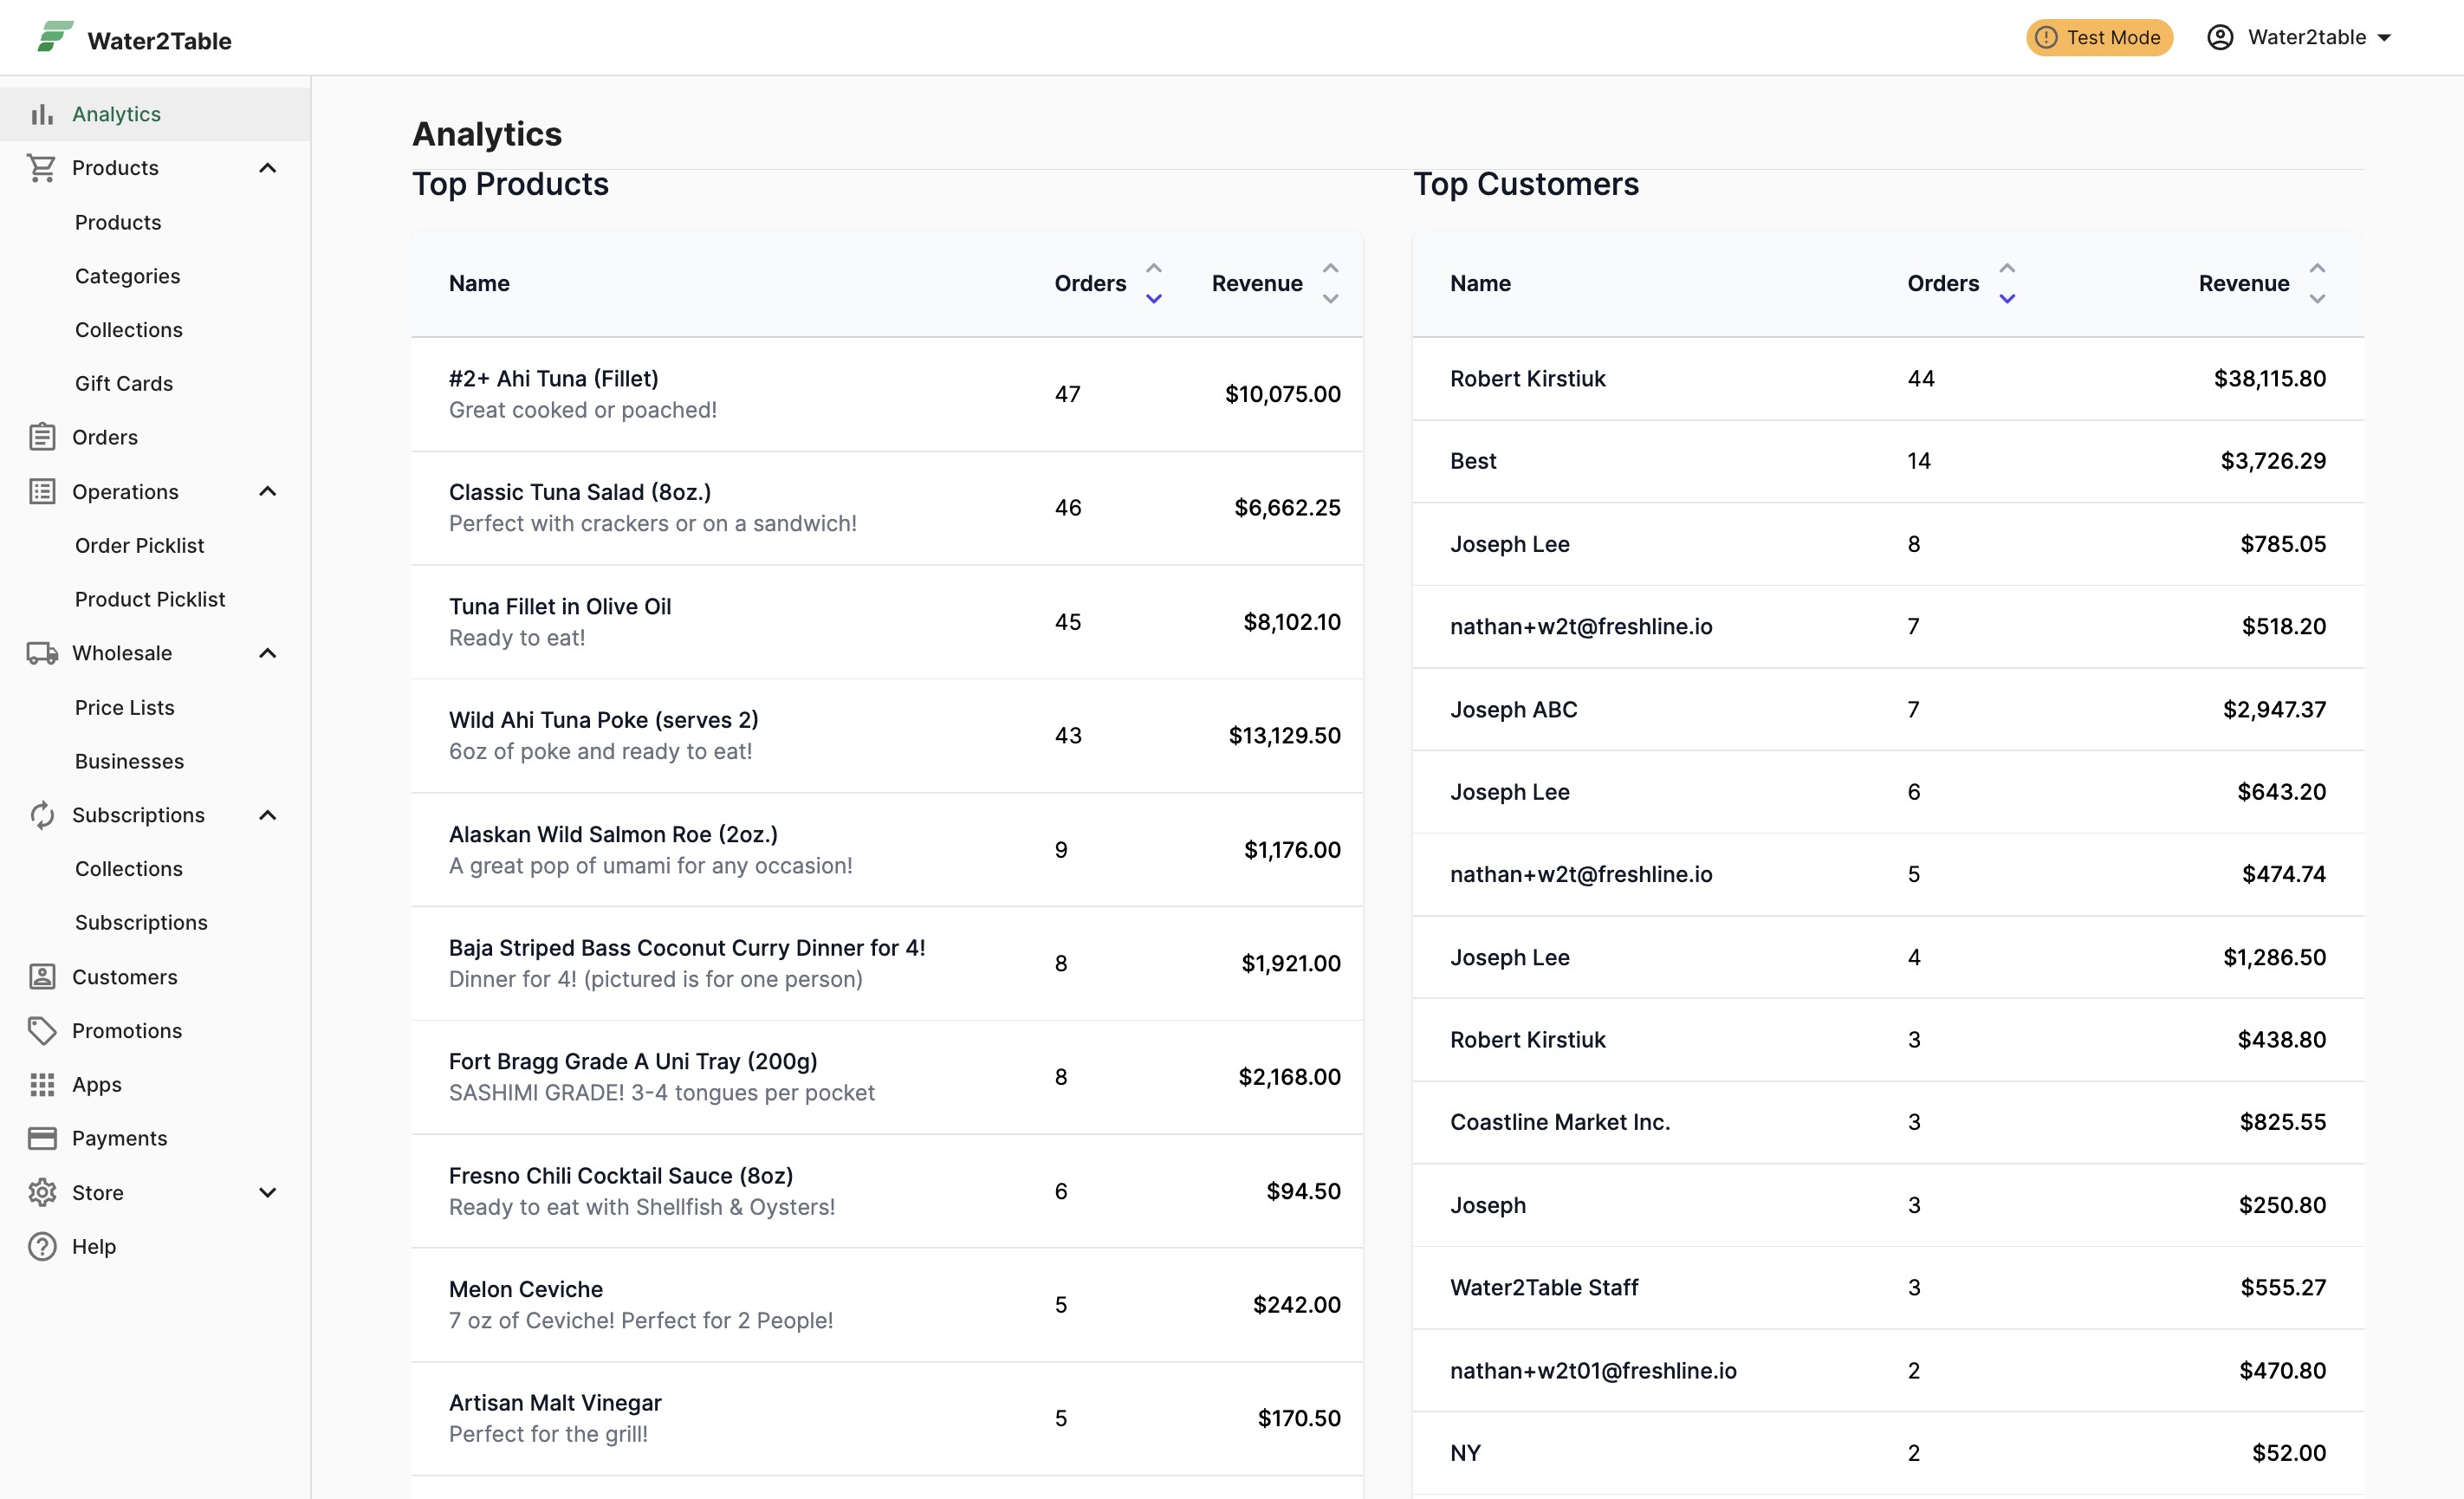Image resolution: width=2464 pixels, height=1499 pixels.
Task: Click the account avatar icon in header
Action: click(x=2220, y=37)
